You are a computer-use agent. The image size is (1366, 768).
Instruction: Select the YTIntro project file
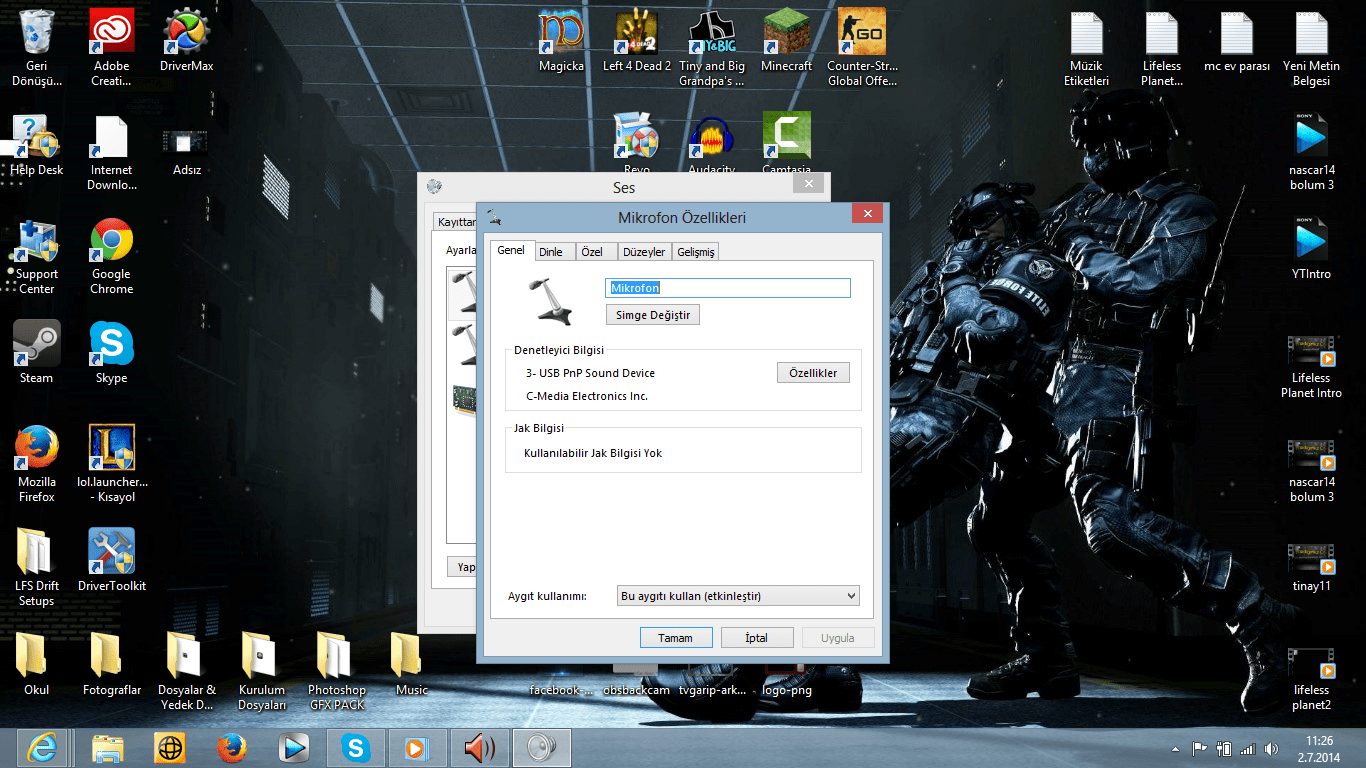(1312, 249)
